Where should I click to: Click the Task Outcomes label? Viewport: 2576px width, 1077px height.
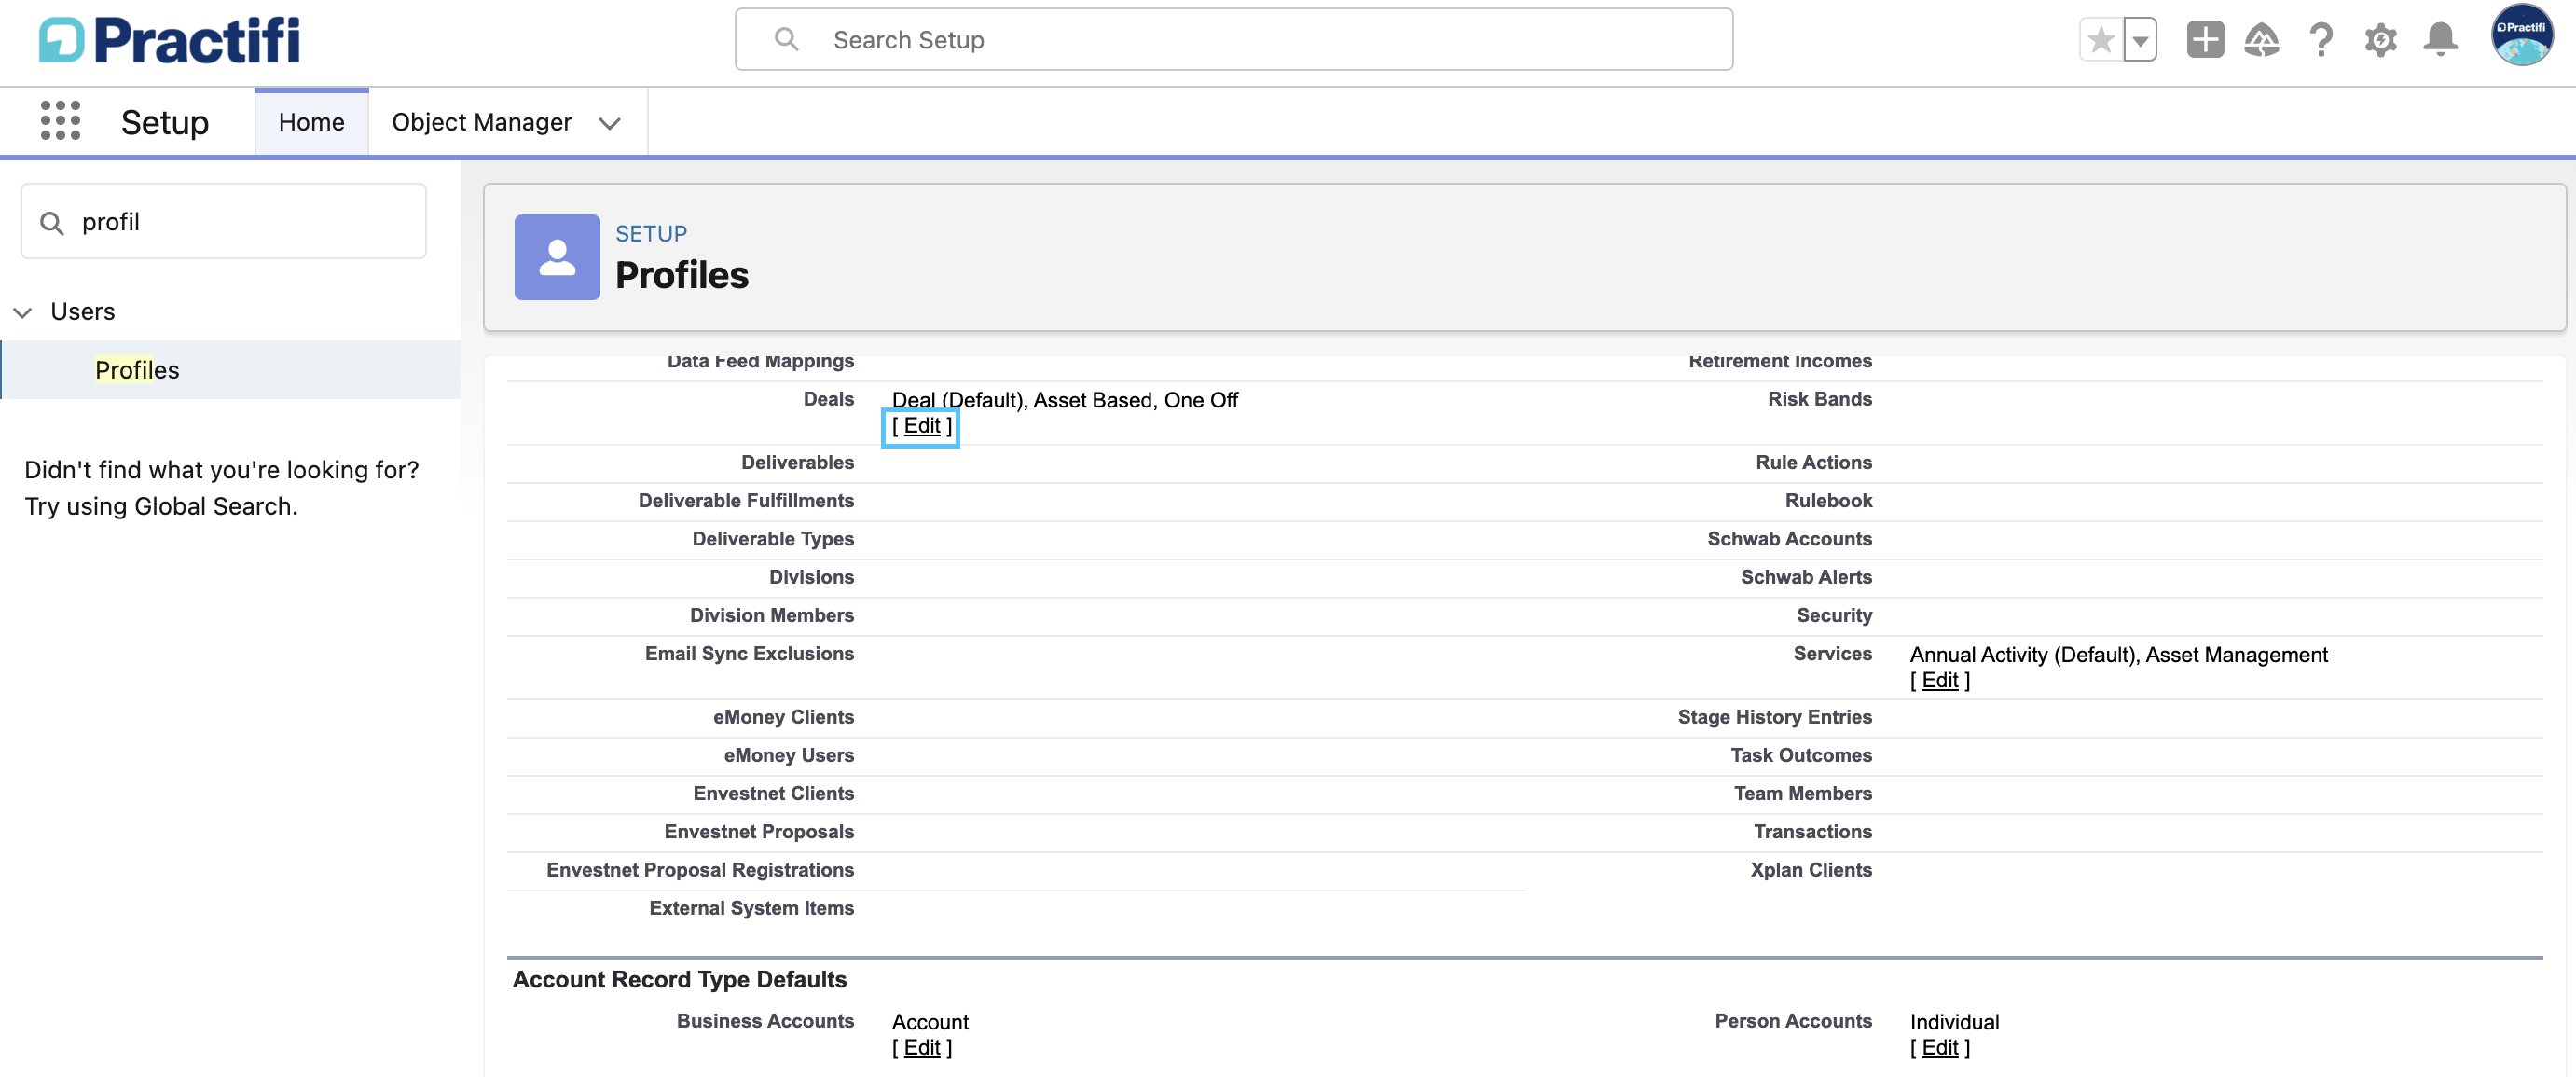pyautogui.click(x=1801, y=755)
